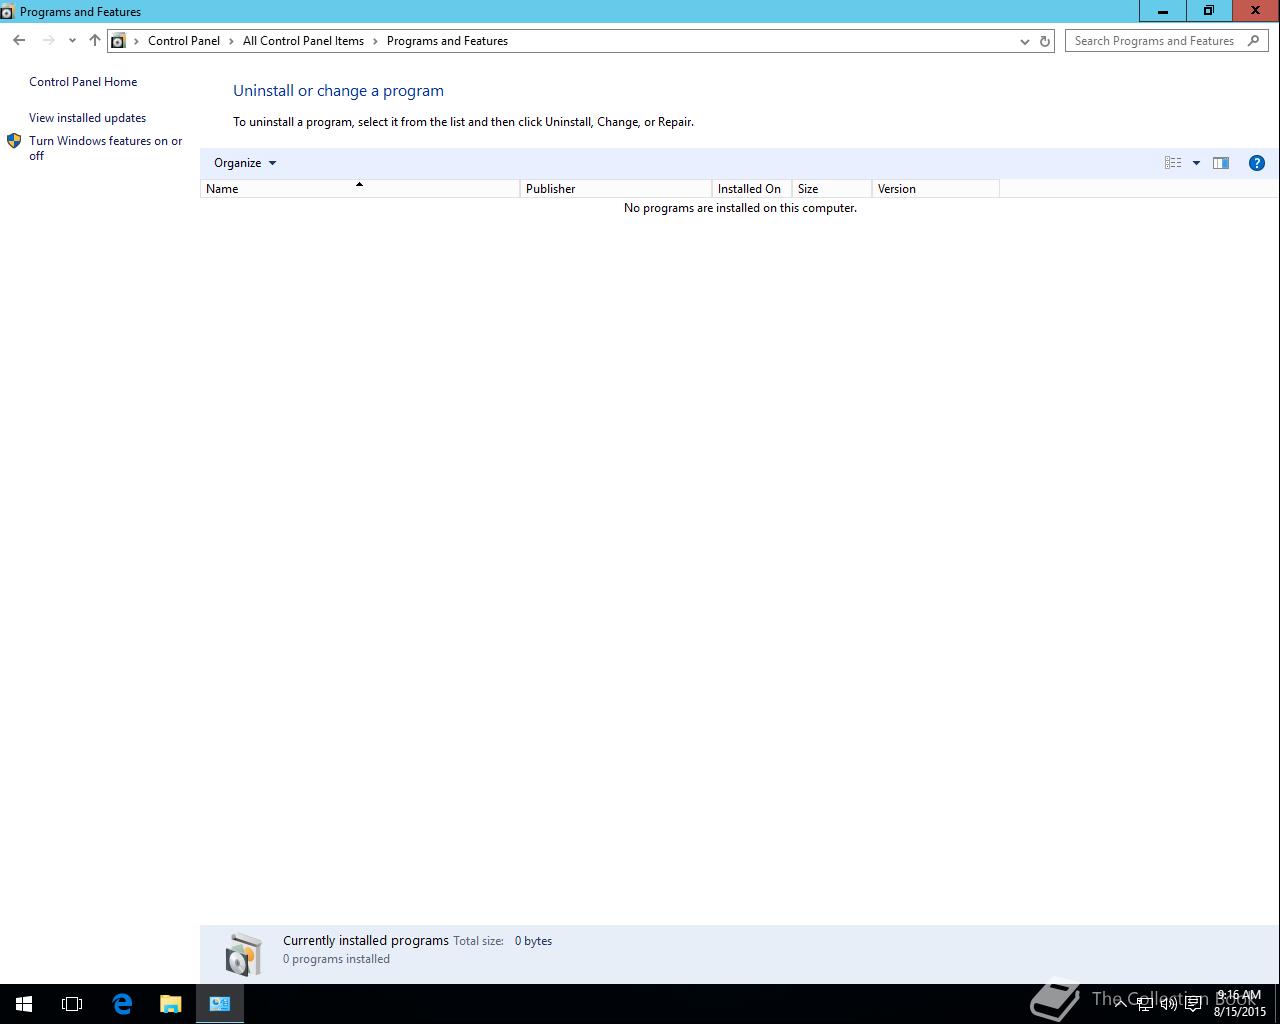
Task: Open the volume control in the tray
Action: click(1168, 1004)
